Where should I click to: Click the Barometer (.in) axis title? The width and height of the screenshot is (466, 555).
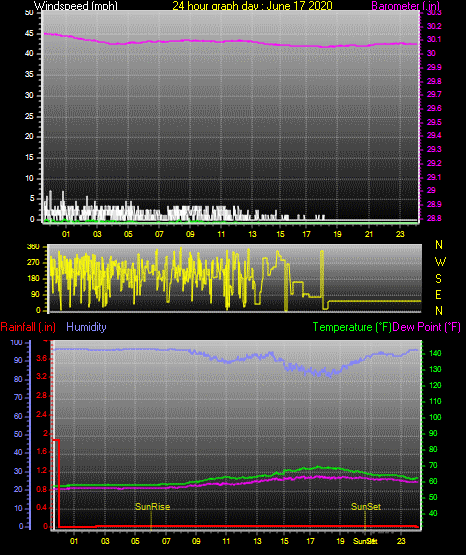pos(405,6)
